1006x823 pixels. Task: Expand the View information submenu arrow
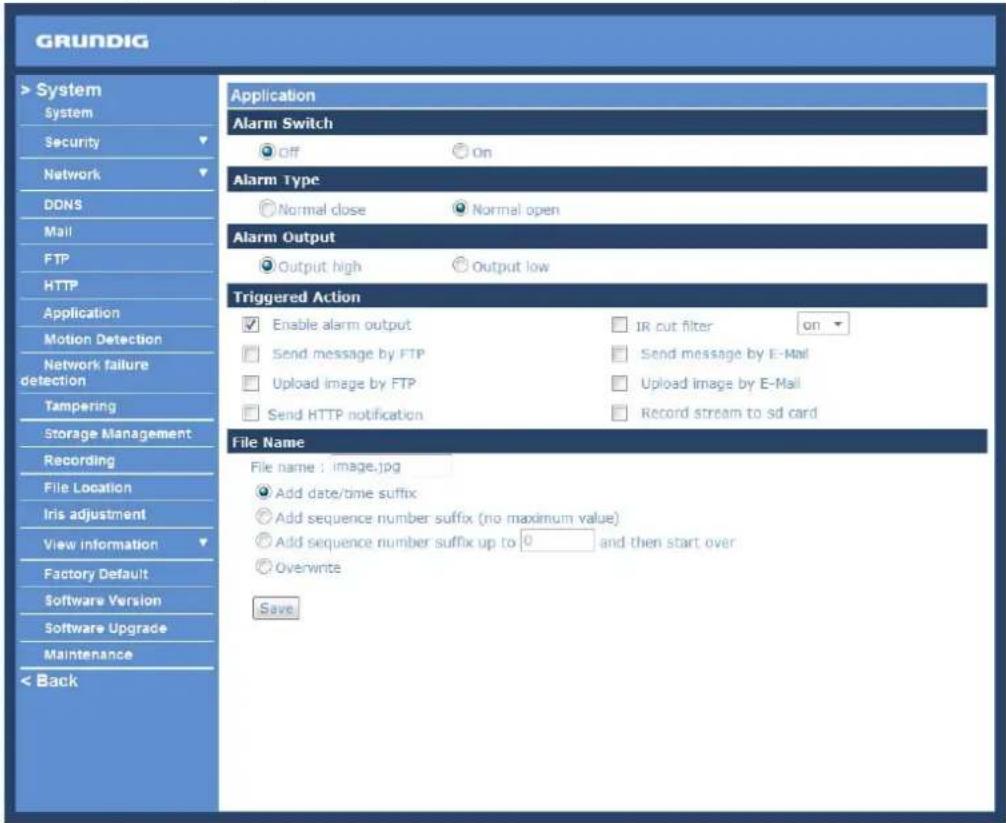(203, 543)
